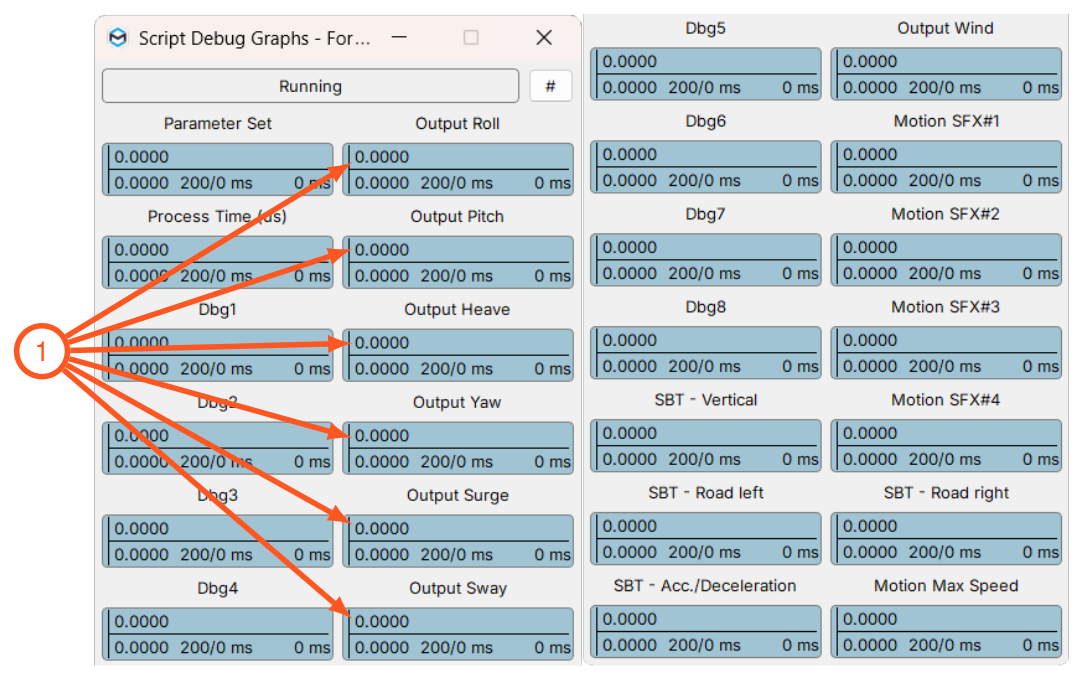The height and width of the screenshot is (680, 1084).
Task: Select the Dbg6 graph
Action: pyautogui.click(x=706, y=167)
